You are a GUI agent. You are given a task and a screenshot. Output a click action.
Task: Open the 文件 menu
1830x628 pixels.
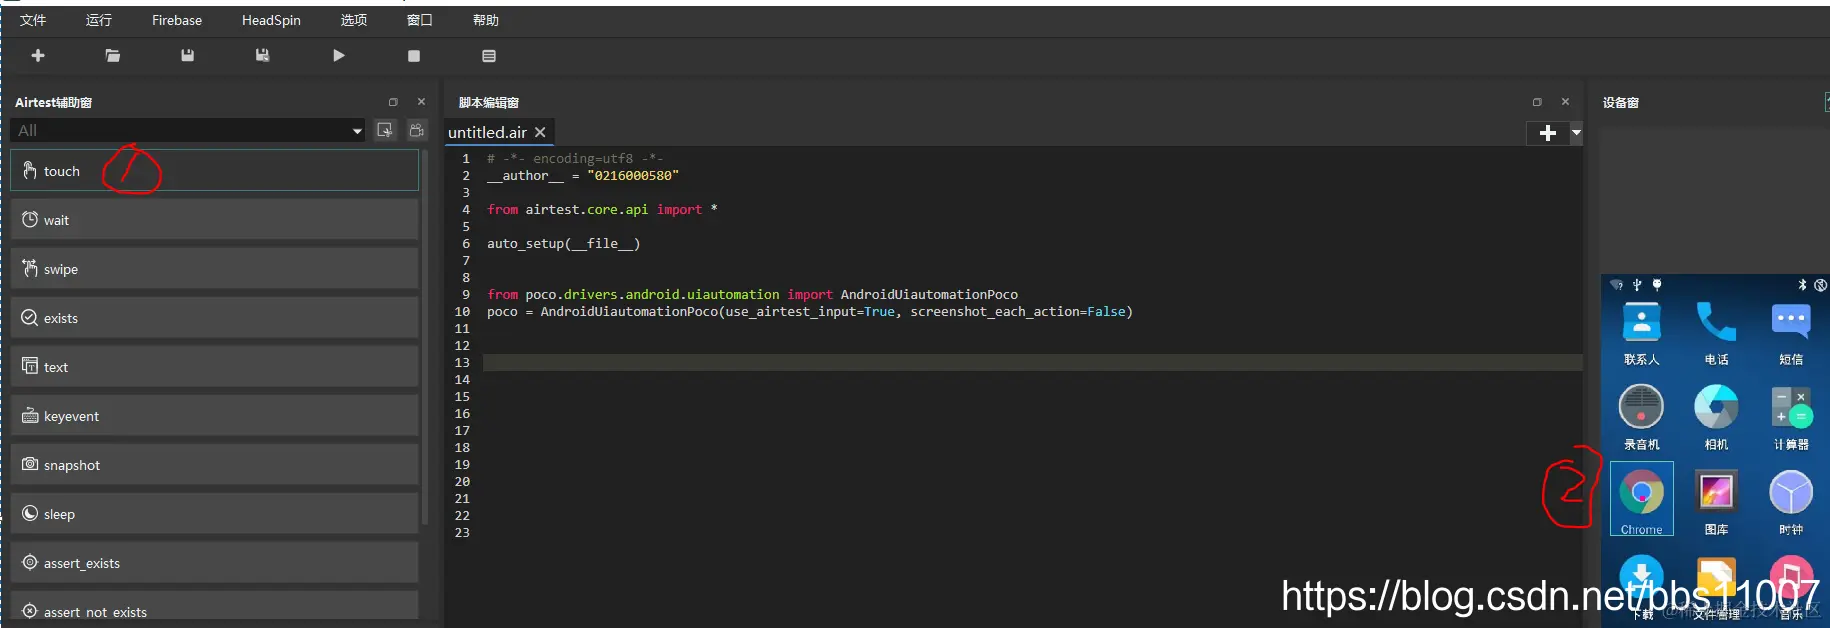33,20
